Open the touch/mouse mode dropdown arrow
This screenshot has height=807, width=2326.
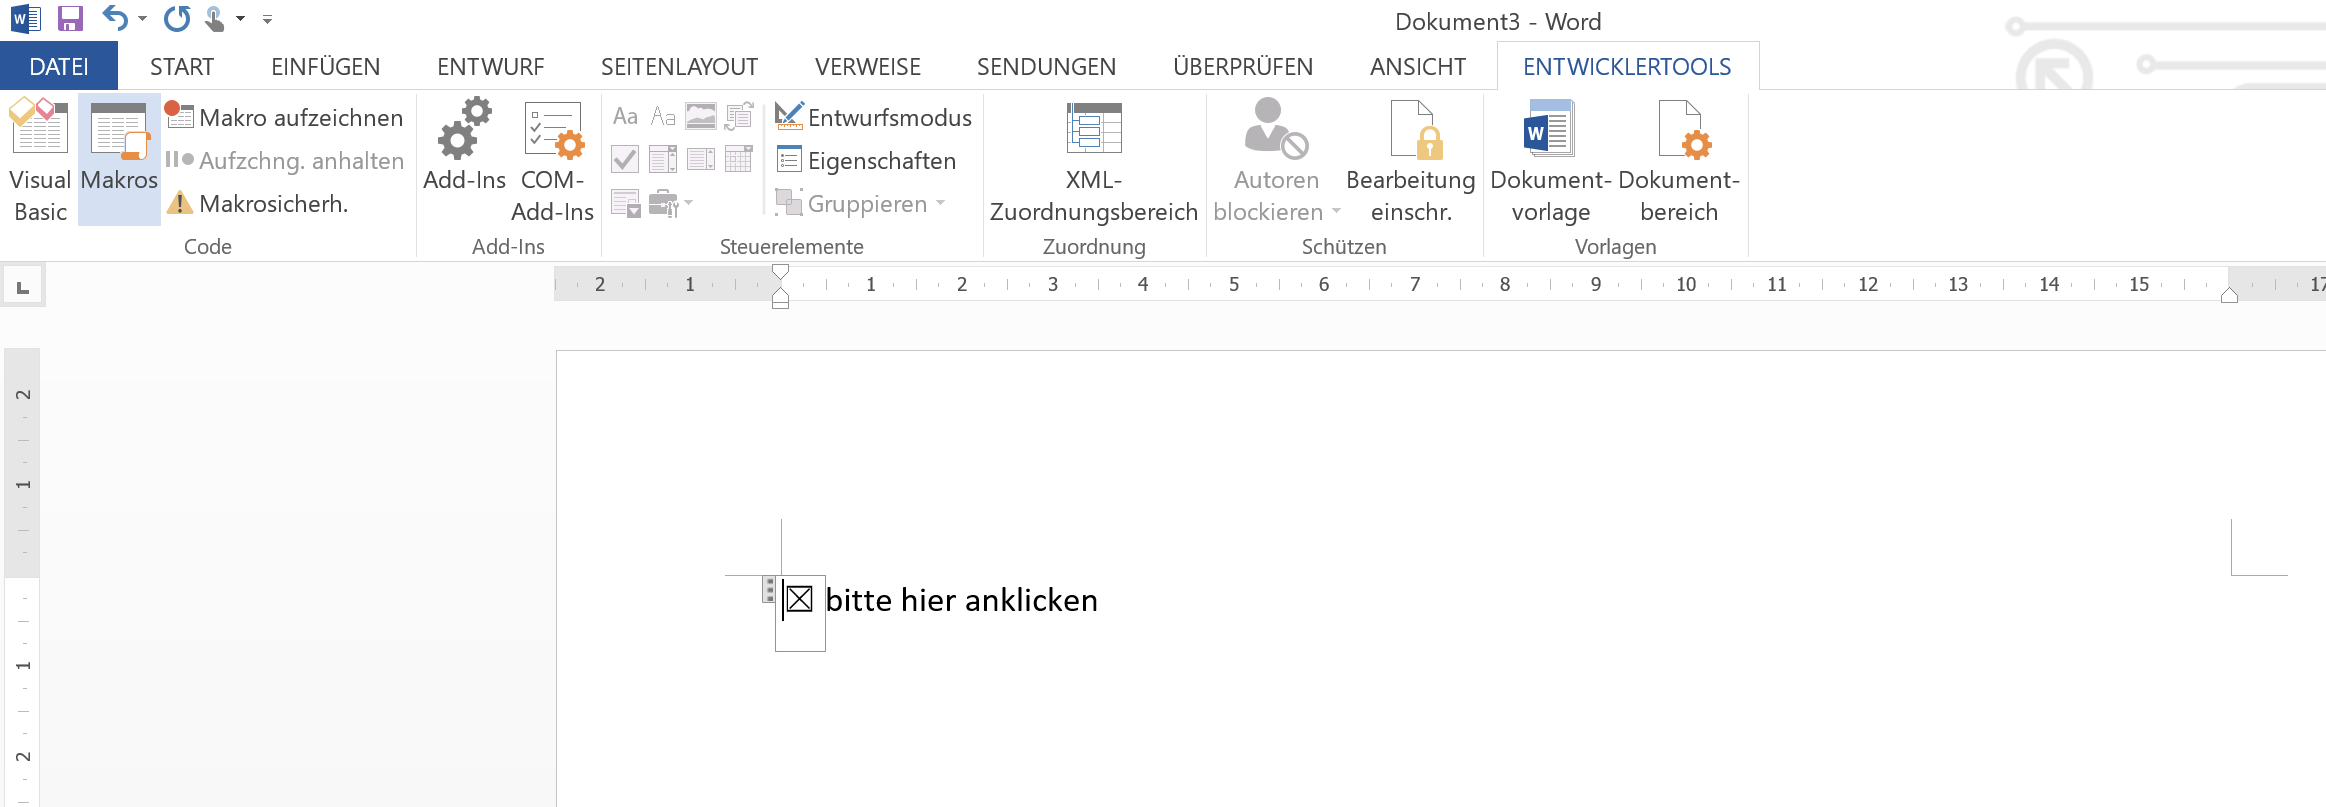[240, 19]
